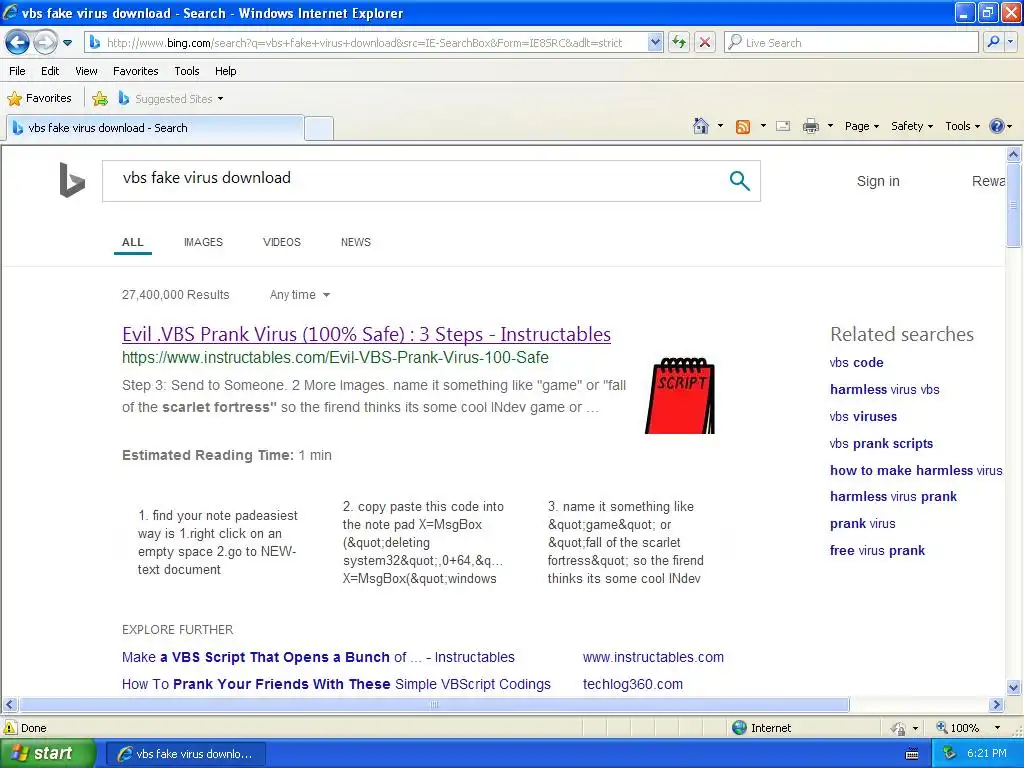Select related search 'harmless virus prank'
The height and width of the screenshot is (768, 1024).
pos(893,497)
